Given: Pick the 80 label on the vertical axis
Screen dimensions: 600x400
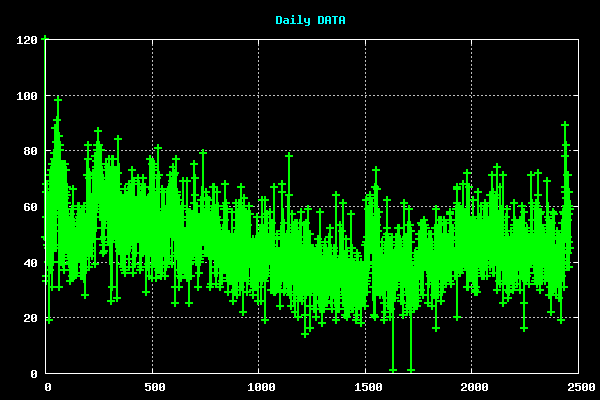Looking at the screenshot, I should 30,152.
